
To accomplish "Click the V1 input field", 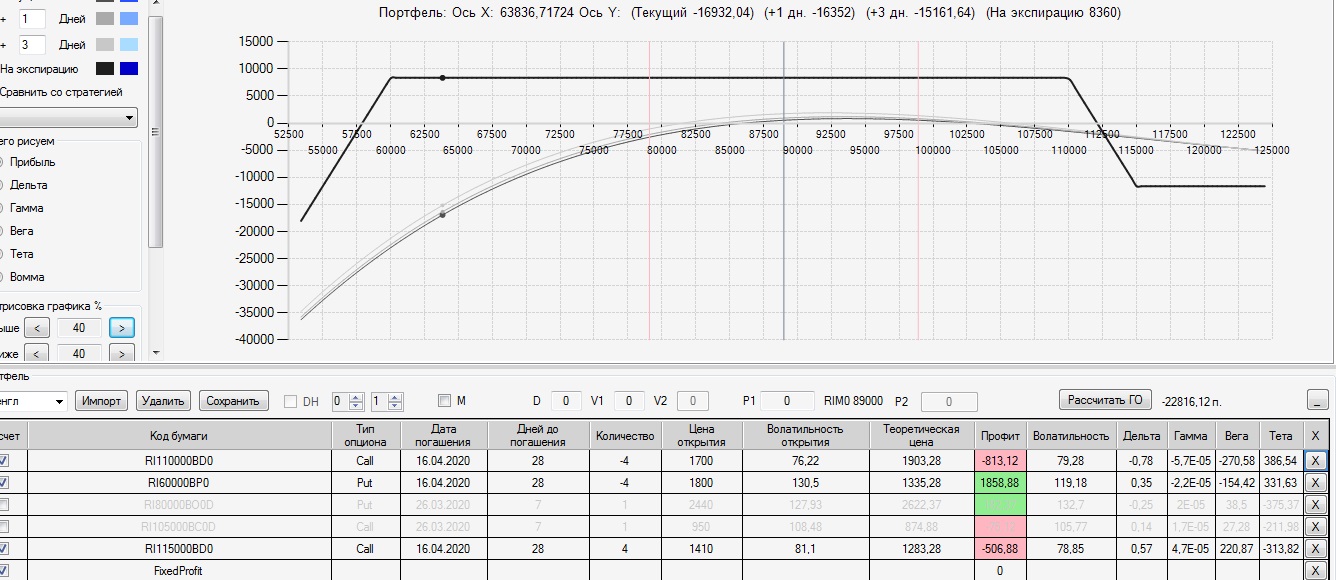I will [629, 401].
